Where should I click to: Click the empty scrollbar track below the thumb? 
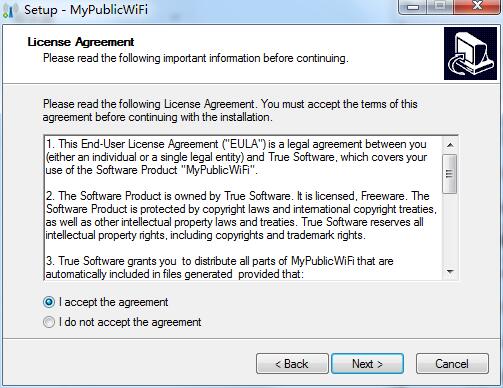coord(450,229)
